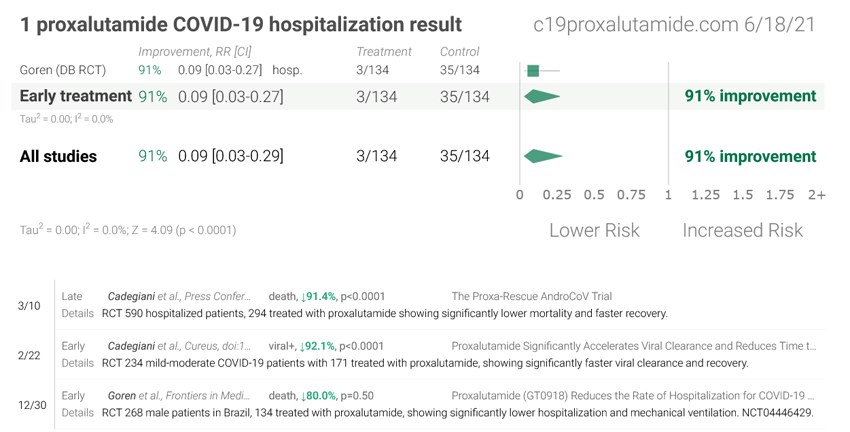
Task: Open Cadegiani et al., Cureus reference
Action: [180, 346]
